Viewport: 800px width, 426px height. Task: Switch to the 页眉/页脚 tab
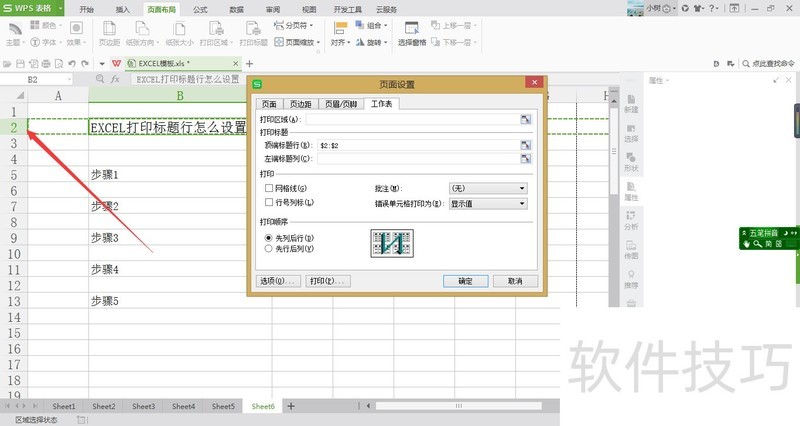coord(340,103)
